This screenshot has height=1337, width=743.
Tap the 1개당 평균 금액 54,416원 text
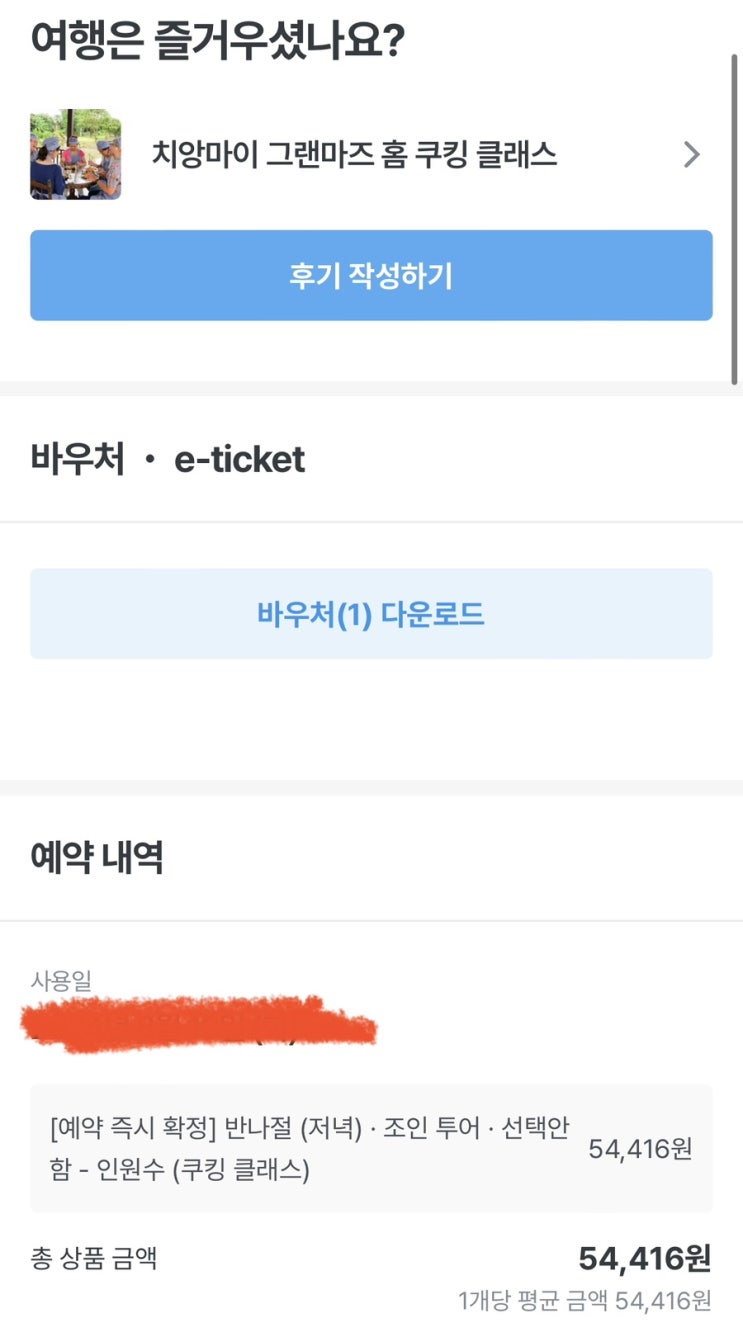[x=585, y=1301]
